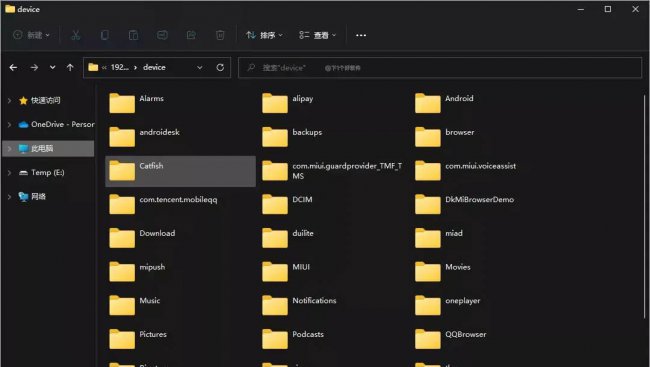Expand the Quick access tree node
The height and width of the screenshot is (367, 650).
tap(10, 100)
